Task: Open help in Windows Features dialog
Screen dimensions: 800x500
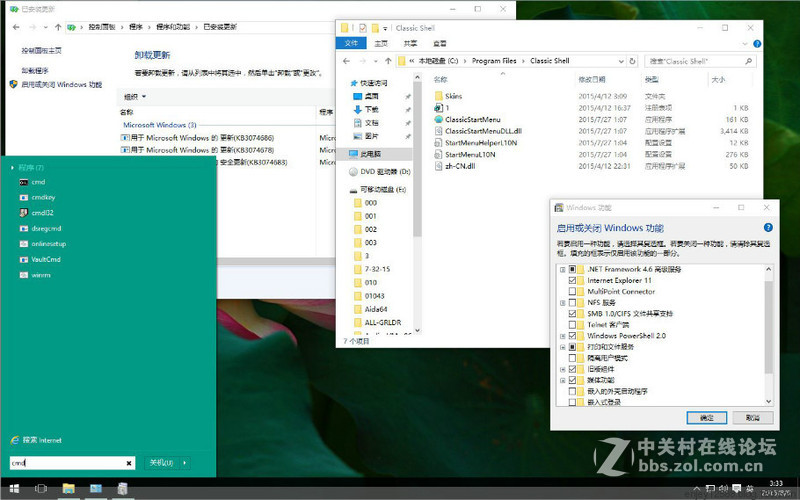Action: [x=768, y=228]
